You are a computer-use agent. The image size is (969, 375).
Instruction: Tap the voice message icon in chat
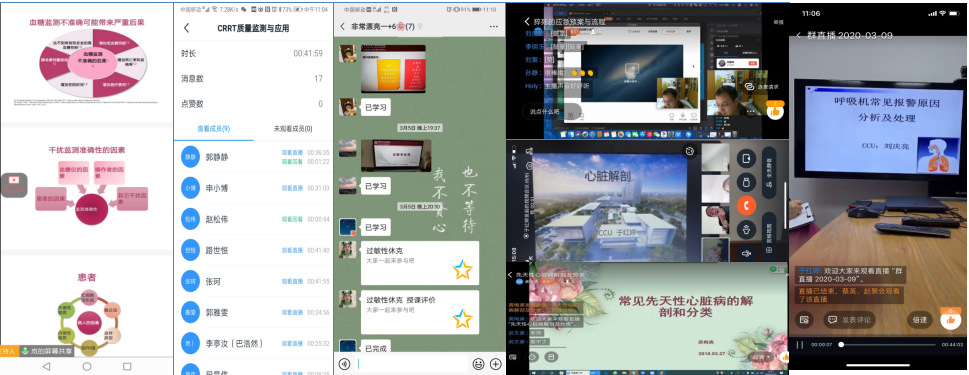coord(345,364)
